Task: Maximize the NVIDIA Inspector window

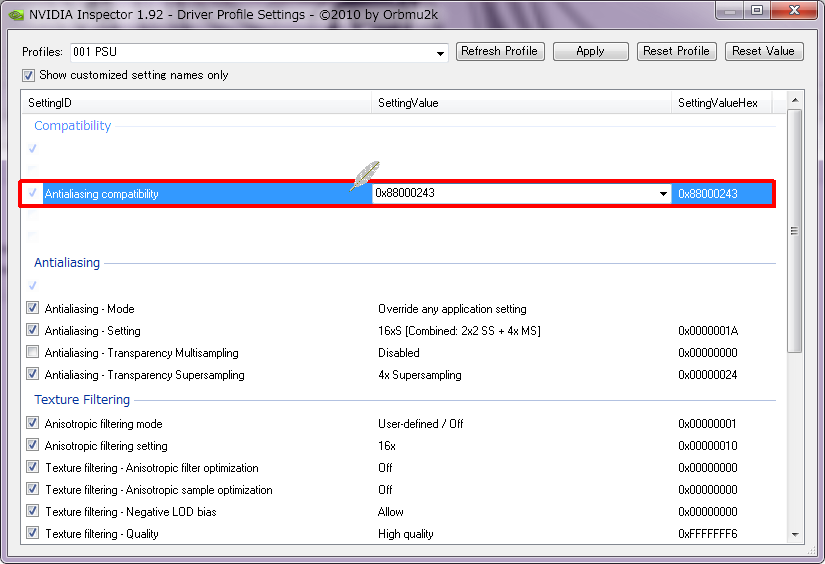Action: (757, 11)
